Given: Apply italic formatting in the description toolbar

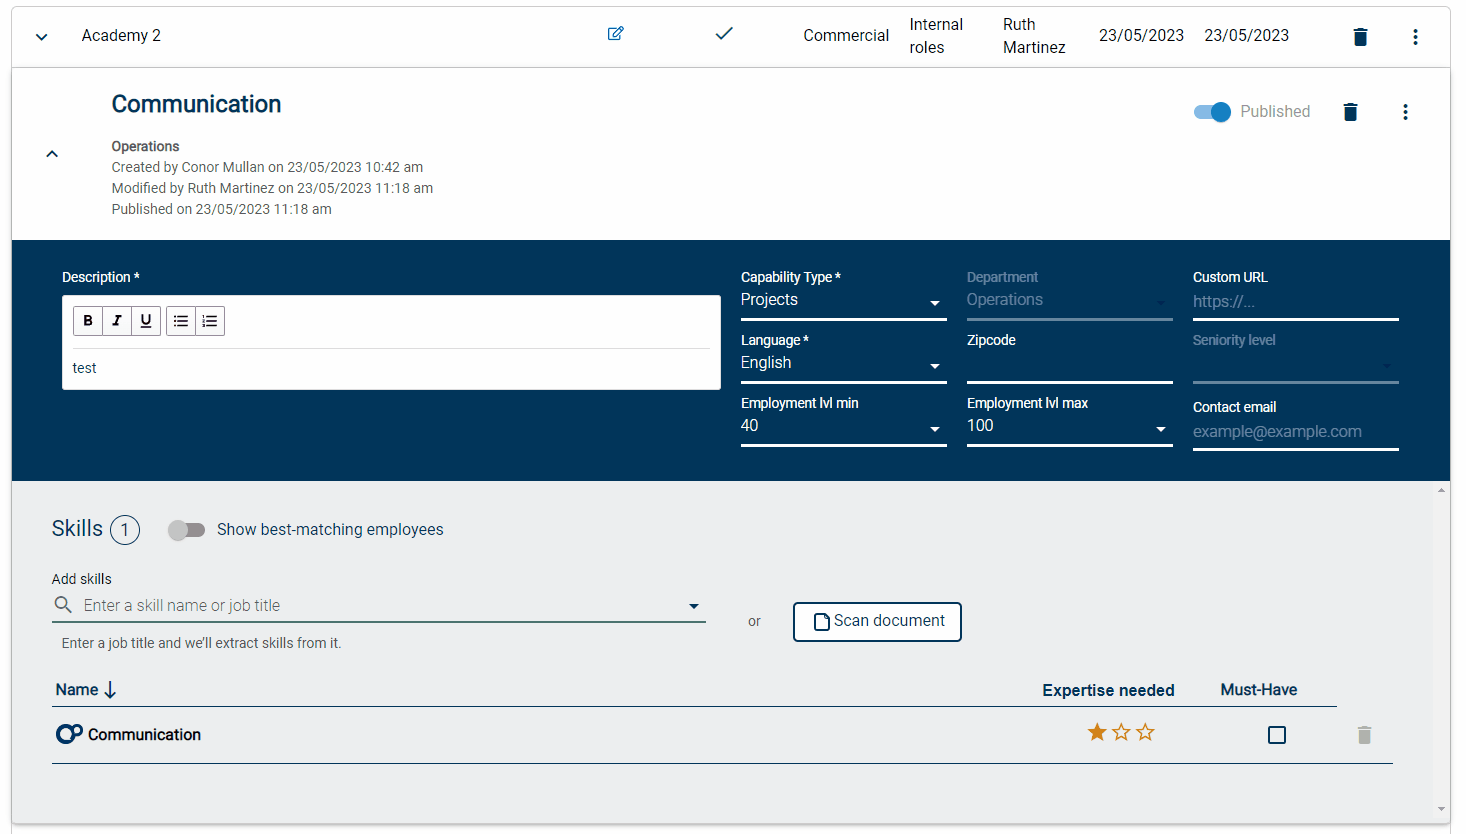Looking at the screenshot, I should click(117, 320).
